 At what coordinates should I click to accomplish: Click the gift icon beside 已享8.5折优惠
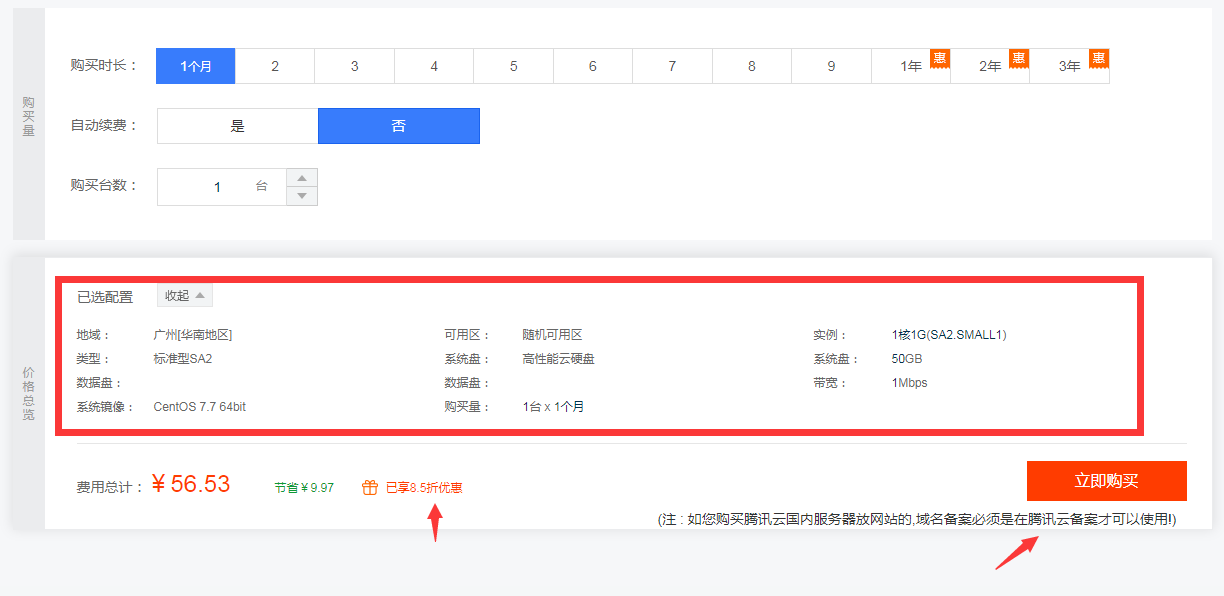369,488
